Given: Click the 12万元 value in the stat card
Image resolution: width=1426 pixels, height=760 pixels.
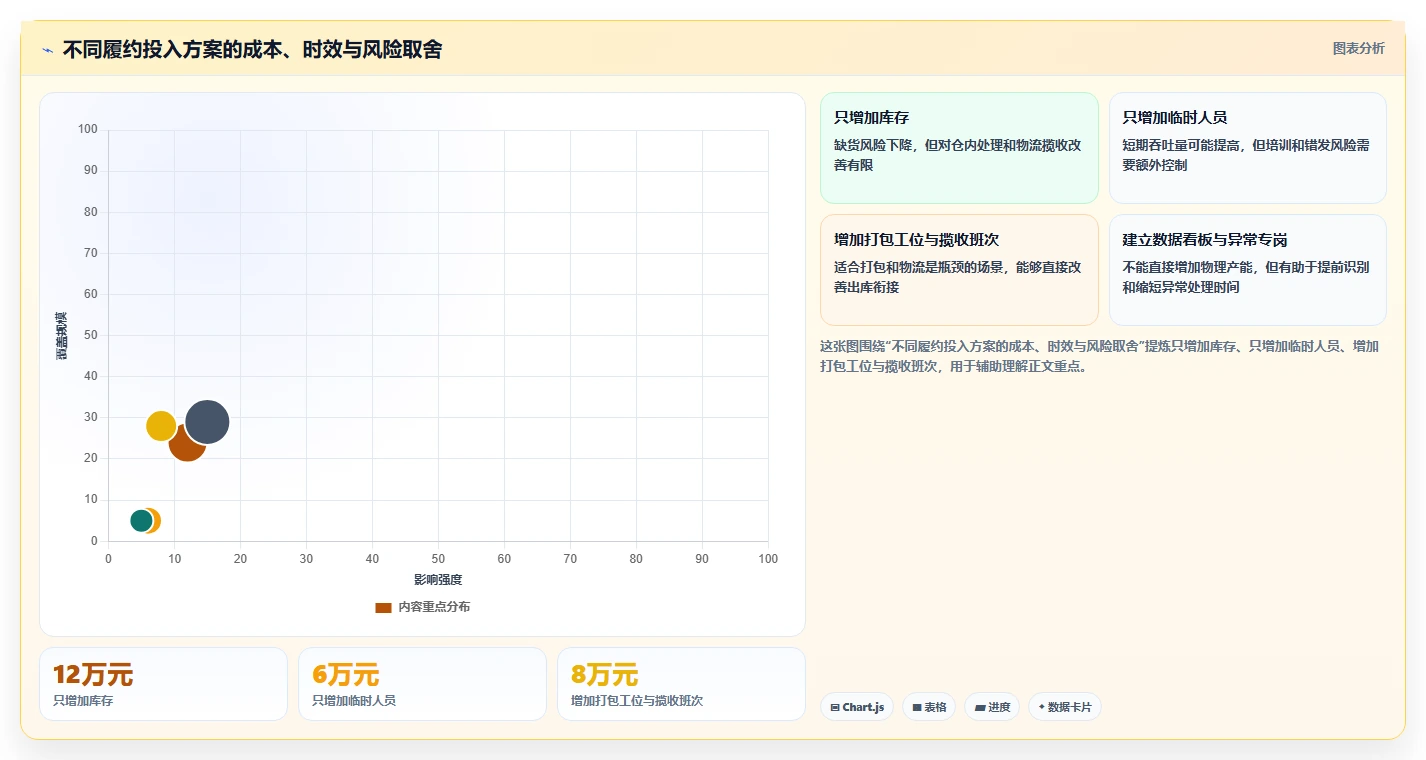Looking at the screenshot, I should (x=93, y=675).
